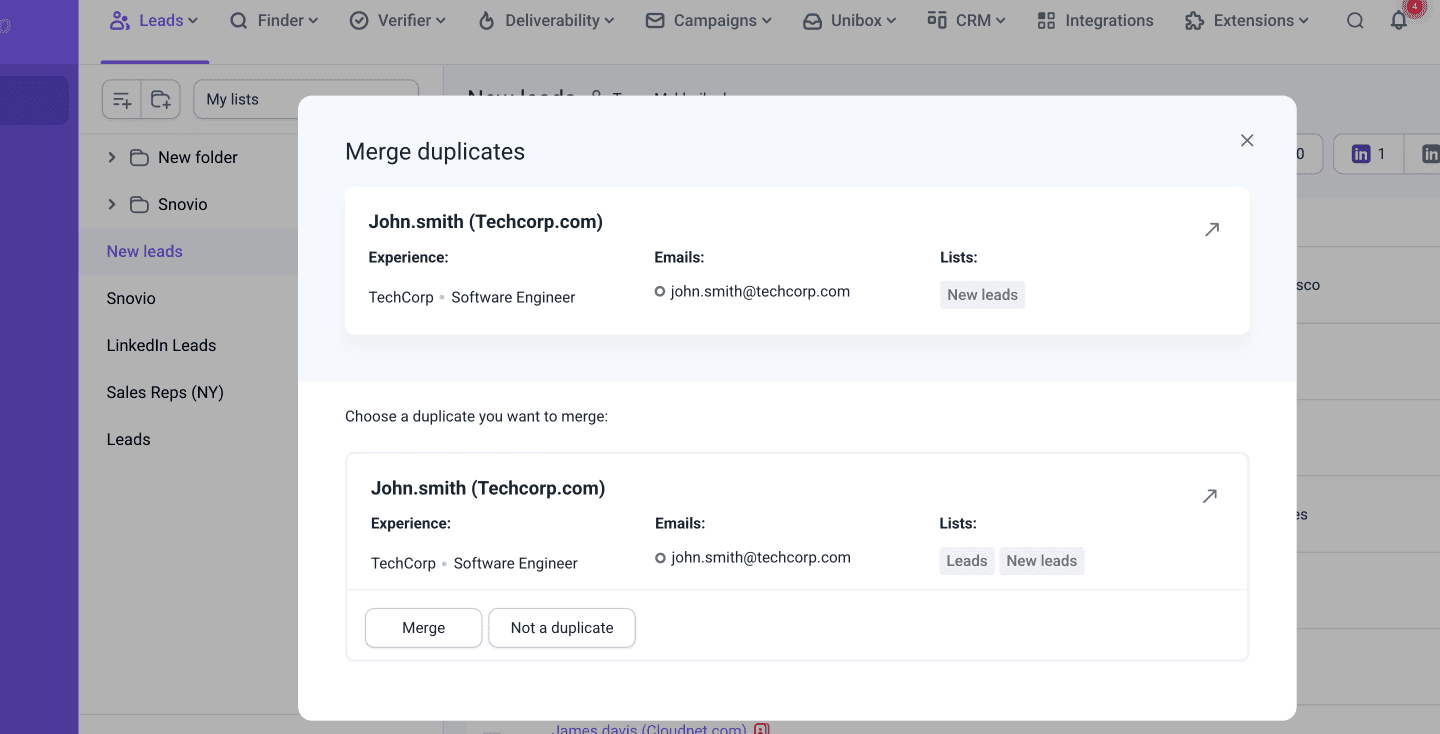1440x734 pixels.
Task: Click the Integrations grid icon
Action: tap(1046, 21)
